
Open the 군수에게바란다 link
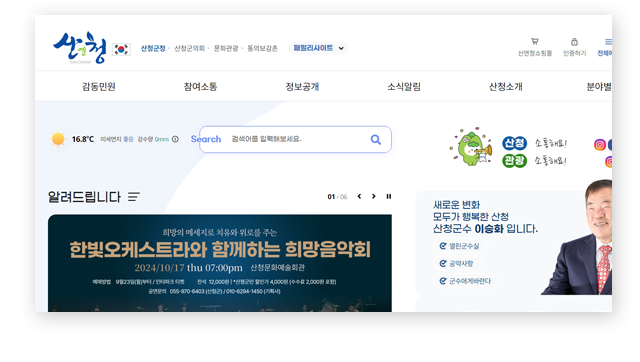[x=466, y=281]
